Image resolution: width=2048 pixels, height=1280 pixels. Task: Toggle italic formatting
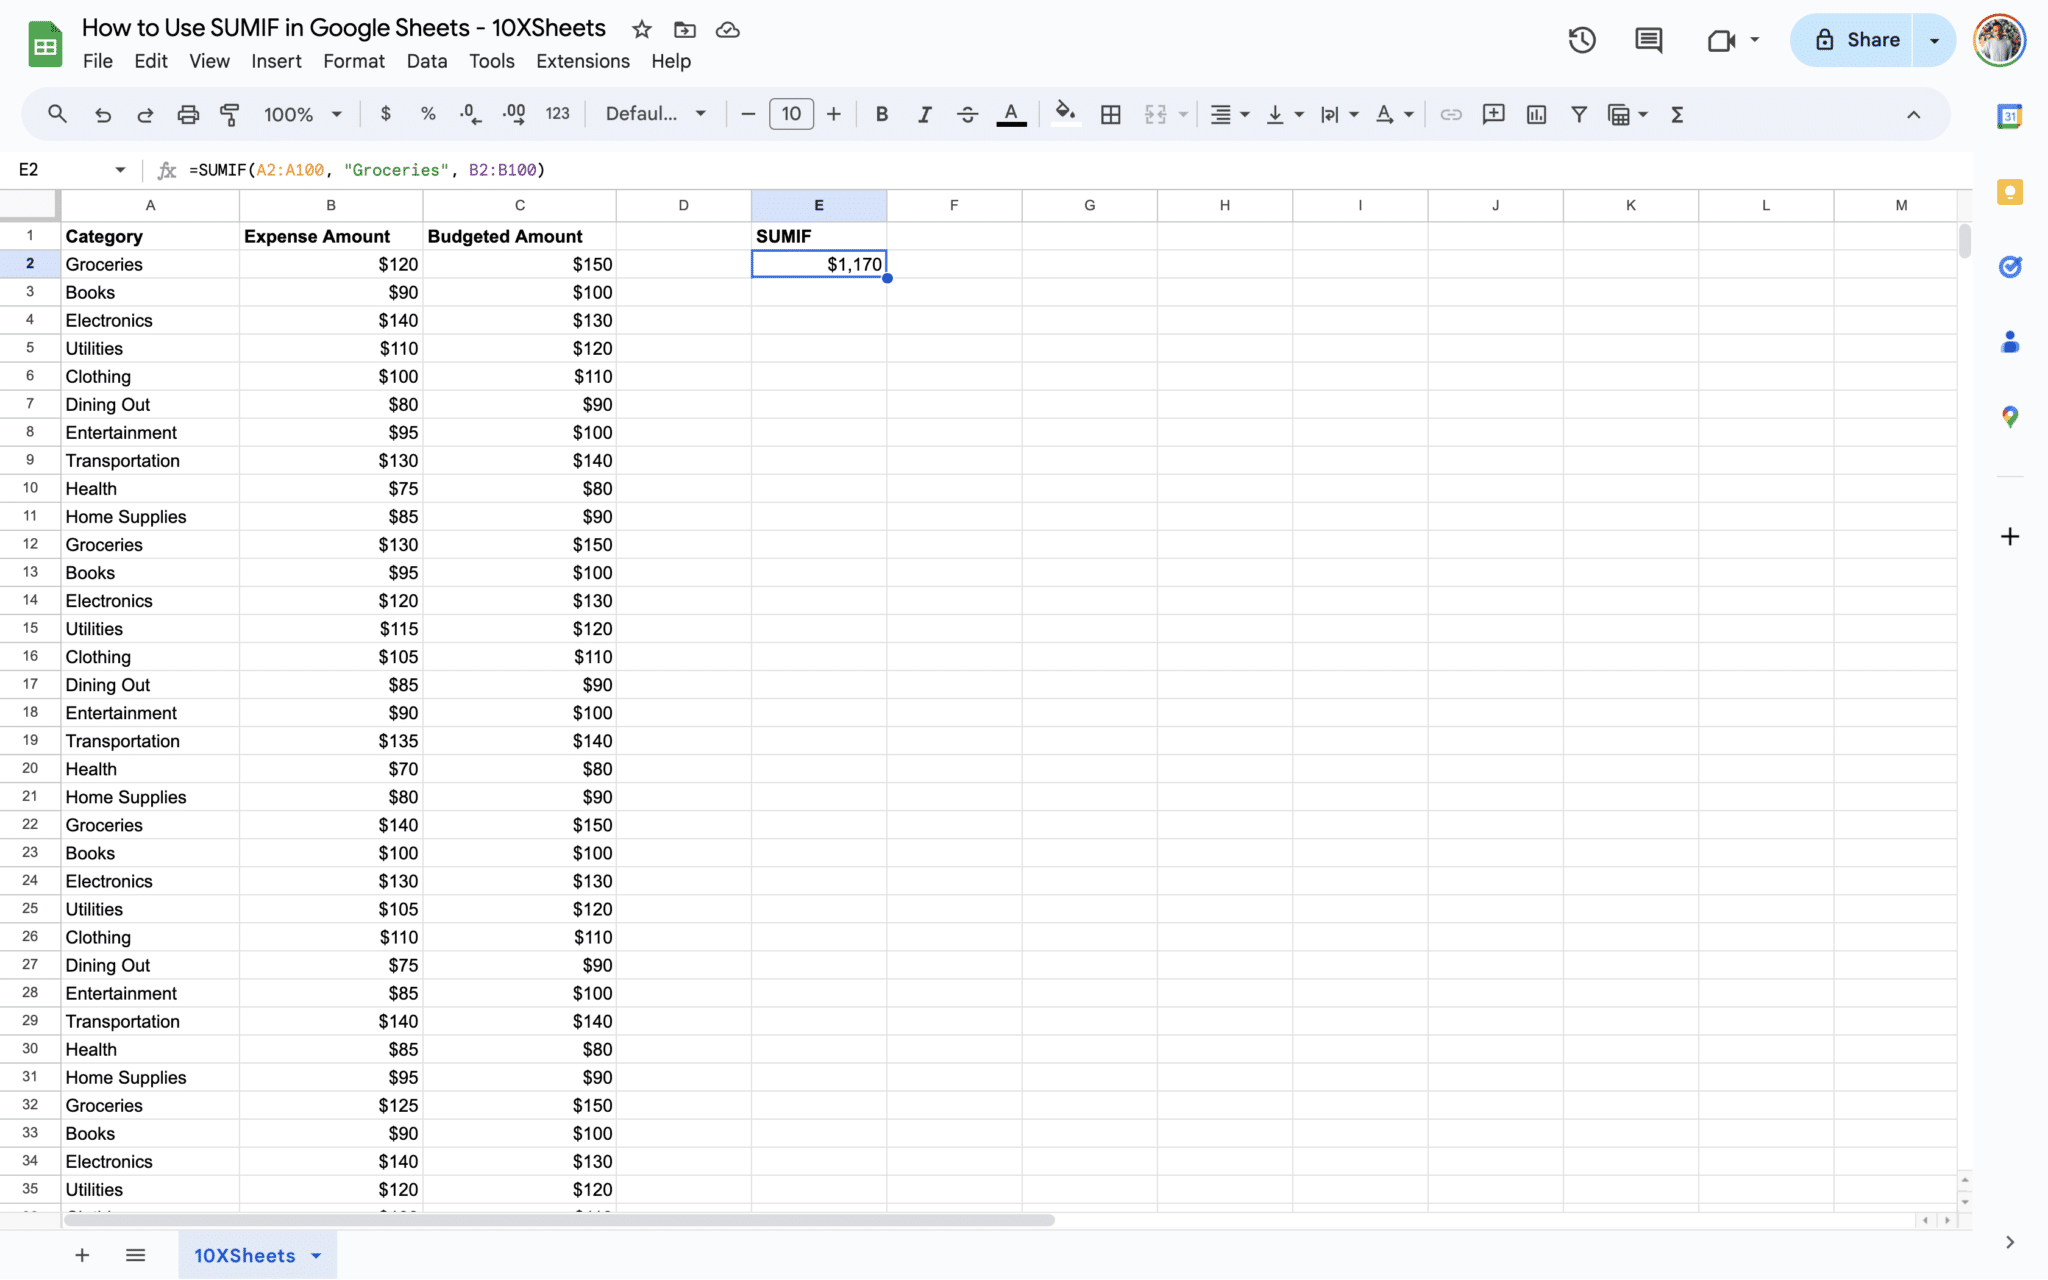pos(924,114)
